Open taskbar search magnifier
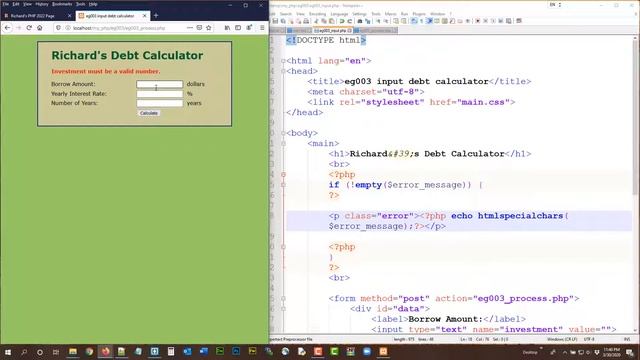The width and height of the screenshot is (640, 360). click(24, 352)
